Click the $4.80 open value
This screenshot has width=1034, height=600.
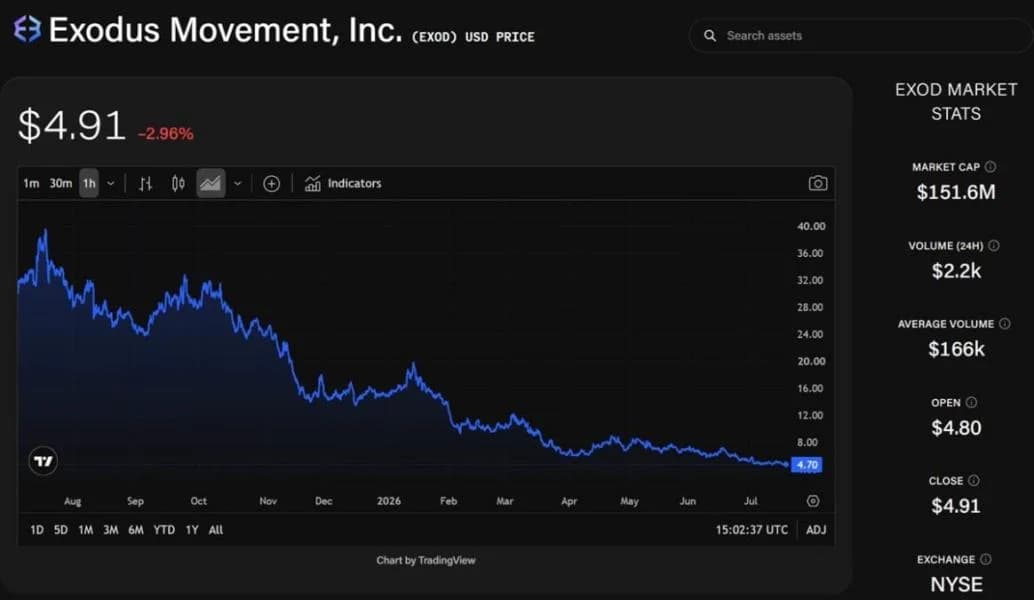[956, 428]
